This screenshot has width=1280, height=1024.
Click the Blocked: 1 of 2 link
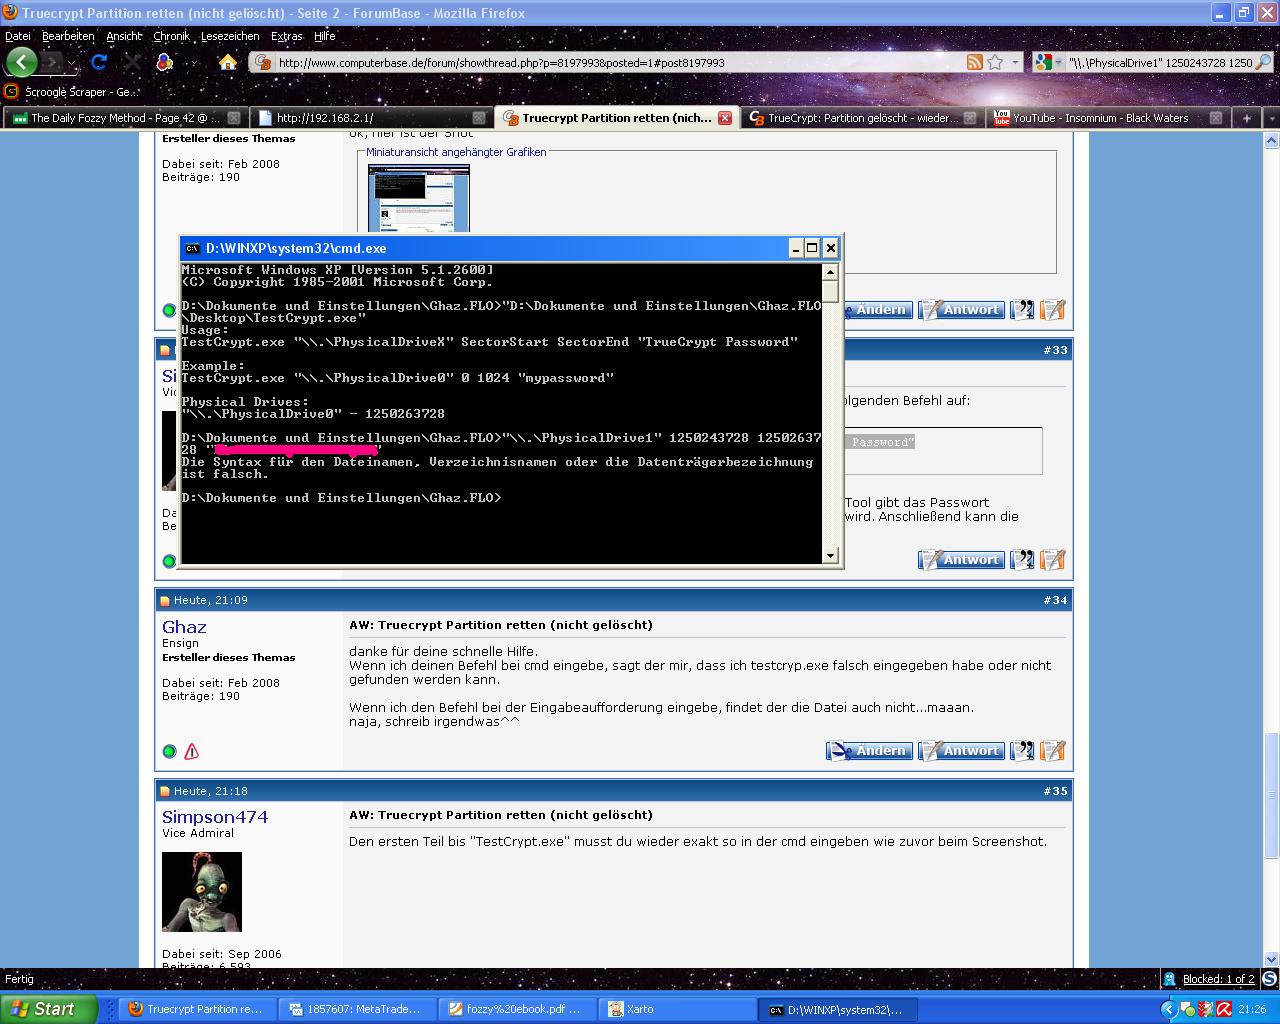click(1218, 979)
